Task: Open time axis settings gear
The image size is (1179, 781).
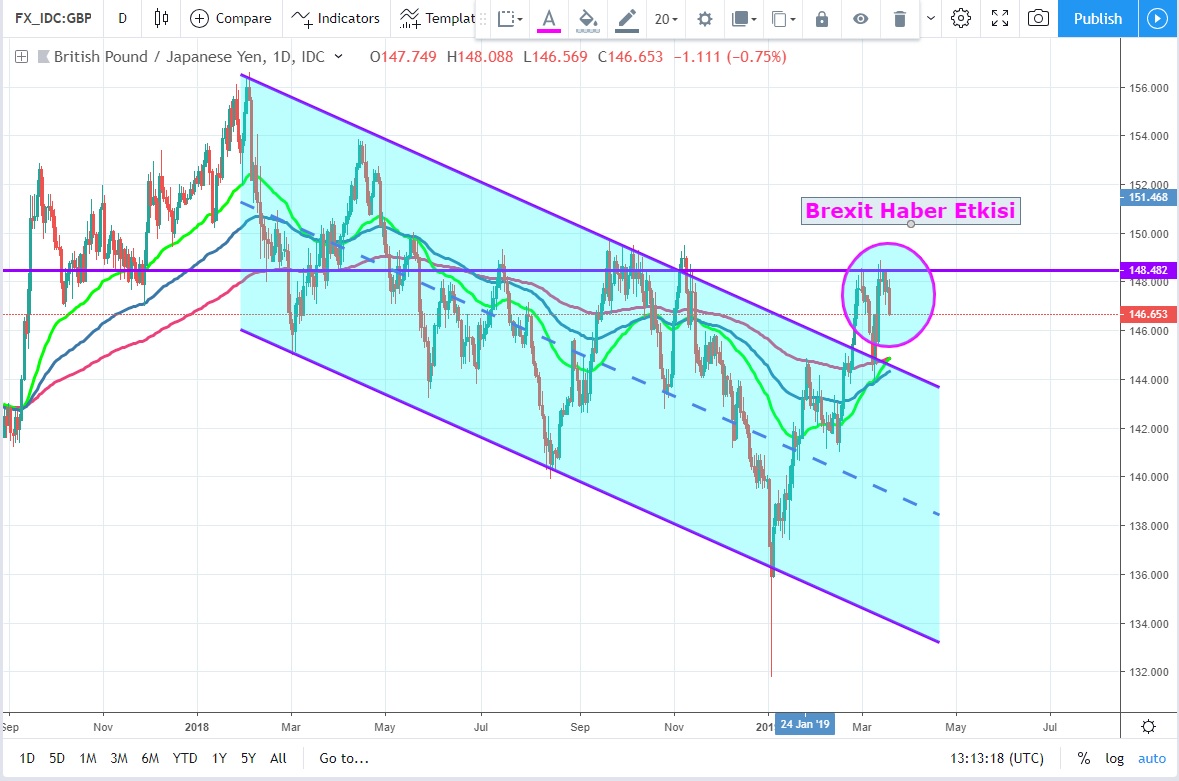Action: tap(1148, 726)
